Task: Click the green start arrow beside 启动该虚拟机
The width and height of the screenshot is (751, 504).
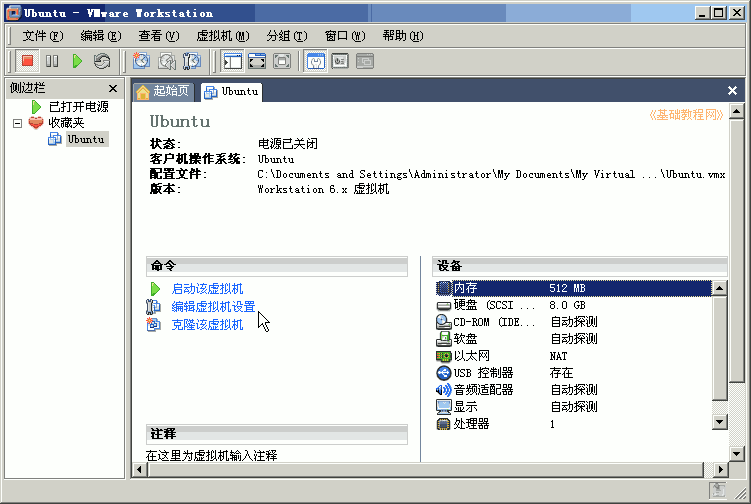Action: pyautogui.click(x=155, y=288)
